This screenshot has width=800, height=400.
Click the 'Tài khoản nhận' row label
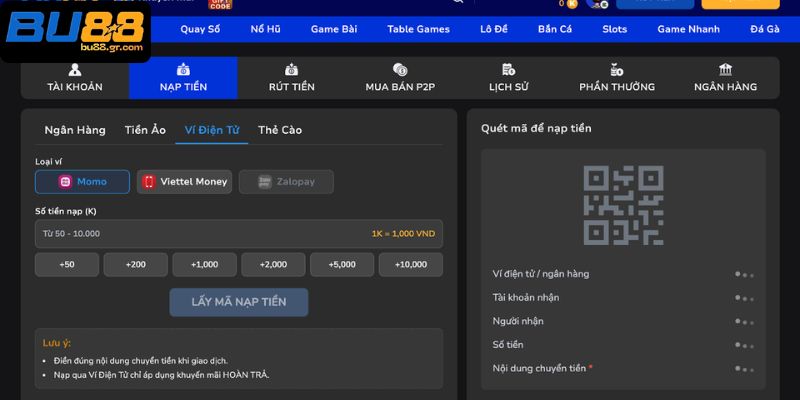(526, 297)
